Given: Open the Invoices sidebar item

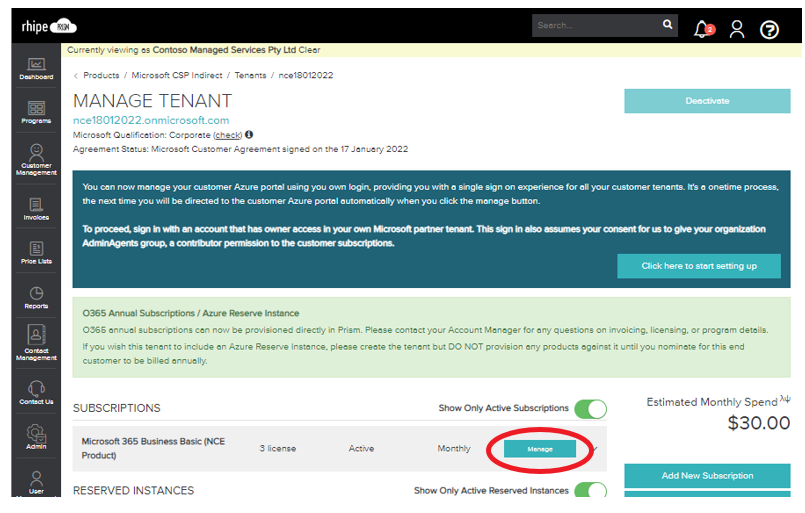Looking at the screenshot, I should tap(36, 209).
